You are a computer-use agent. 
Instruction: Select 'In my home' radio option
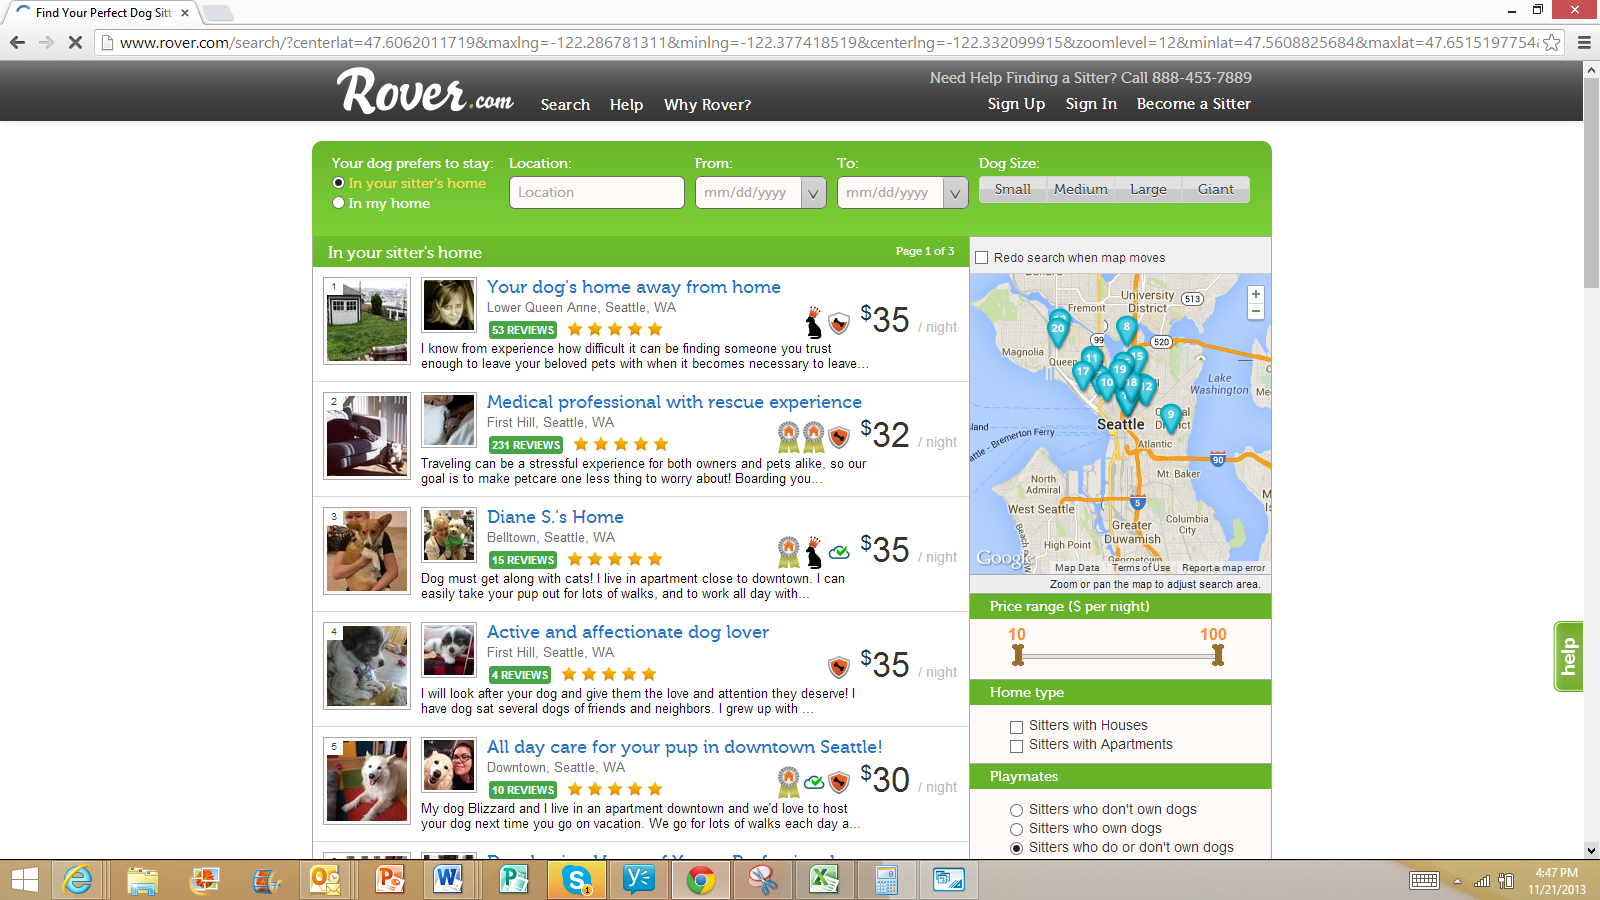pyautogui.click(x=339, y=203)
